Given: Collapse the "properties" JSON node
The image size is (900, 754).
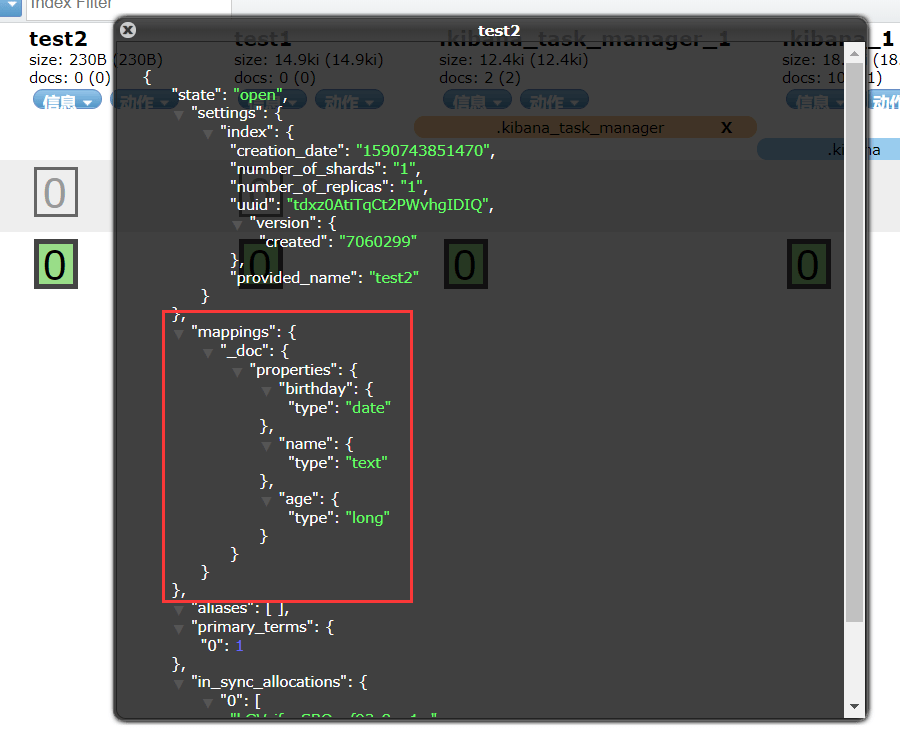Looking at the screenshot, I should click(237, 372).
